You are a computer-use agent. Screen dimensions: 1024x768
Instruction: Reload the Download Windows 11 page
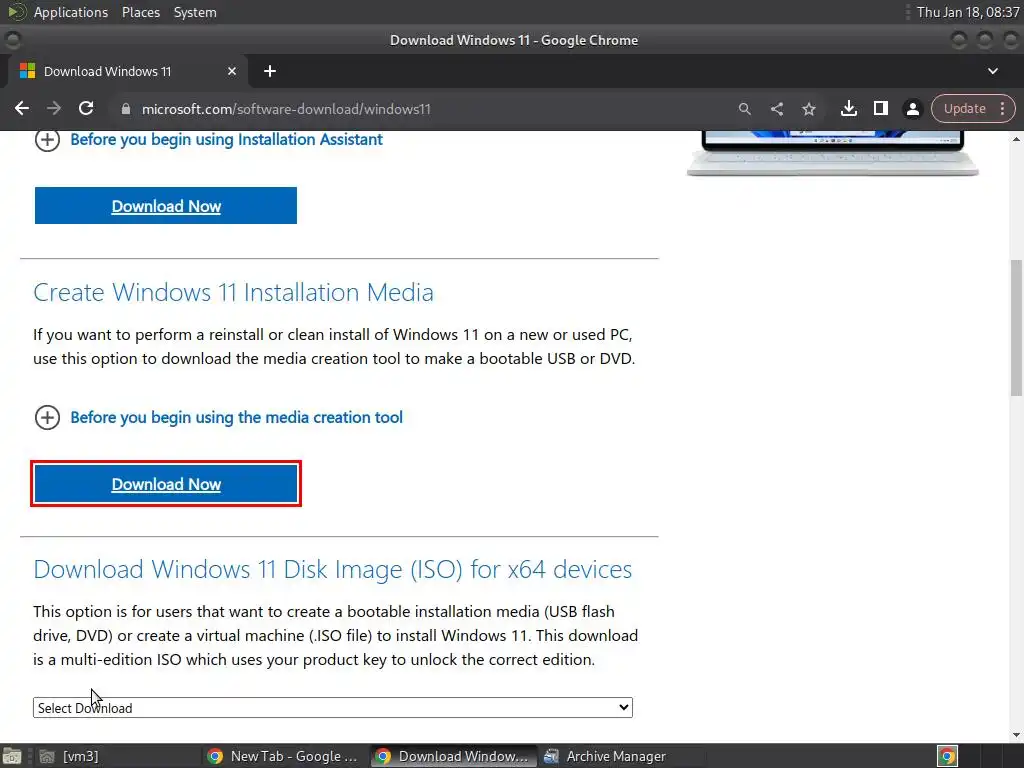click(x=86, y=108)
